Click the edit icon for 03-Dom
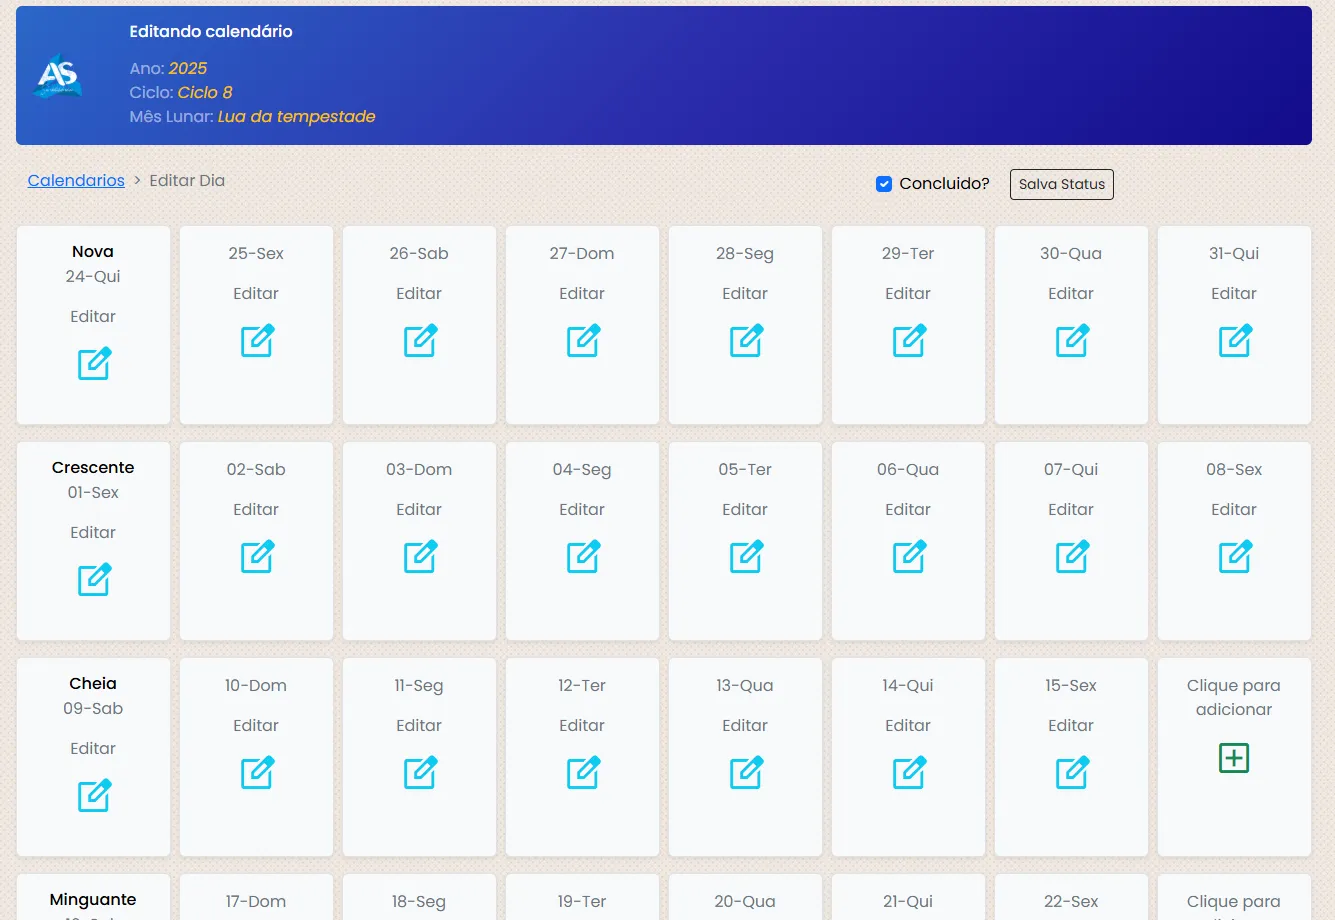The image size is (1335, 920). point(420,556)
